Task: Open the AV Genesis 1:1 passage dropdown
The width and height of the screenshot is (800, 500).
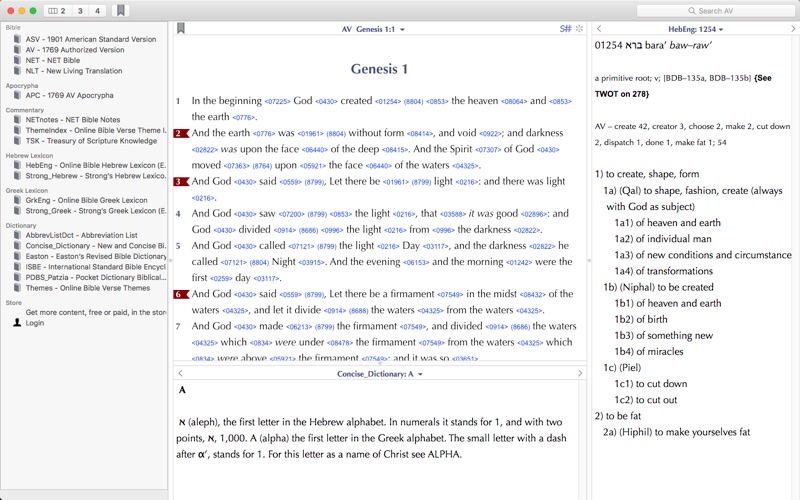Action: pos(374,30)
